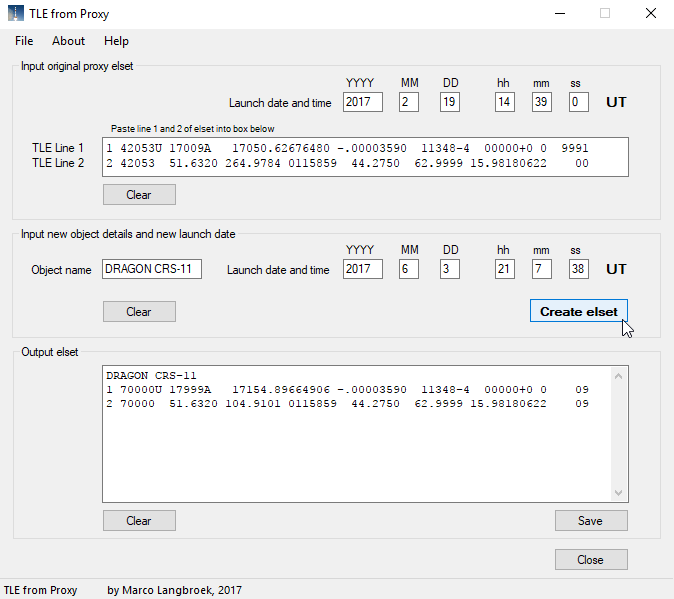Minimize the TLE from Proxy window
Screen dimensions: 674x599
[x=560, y=13]
